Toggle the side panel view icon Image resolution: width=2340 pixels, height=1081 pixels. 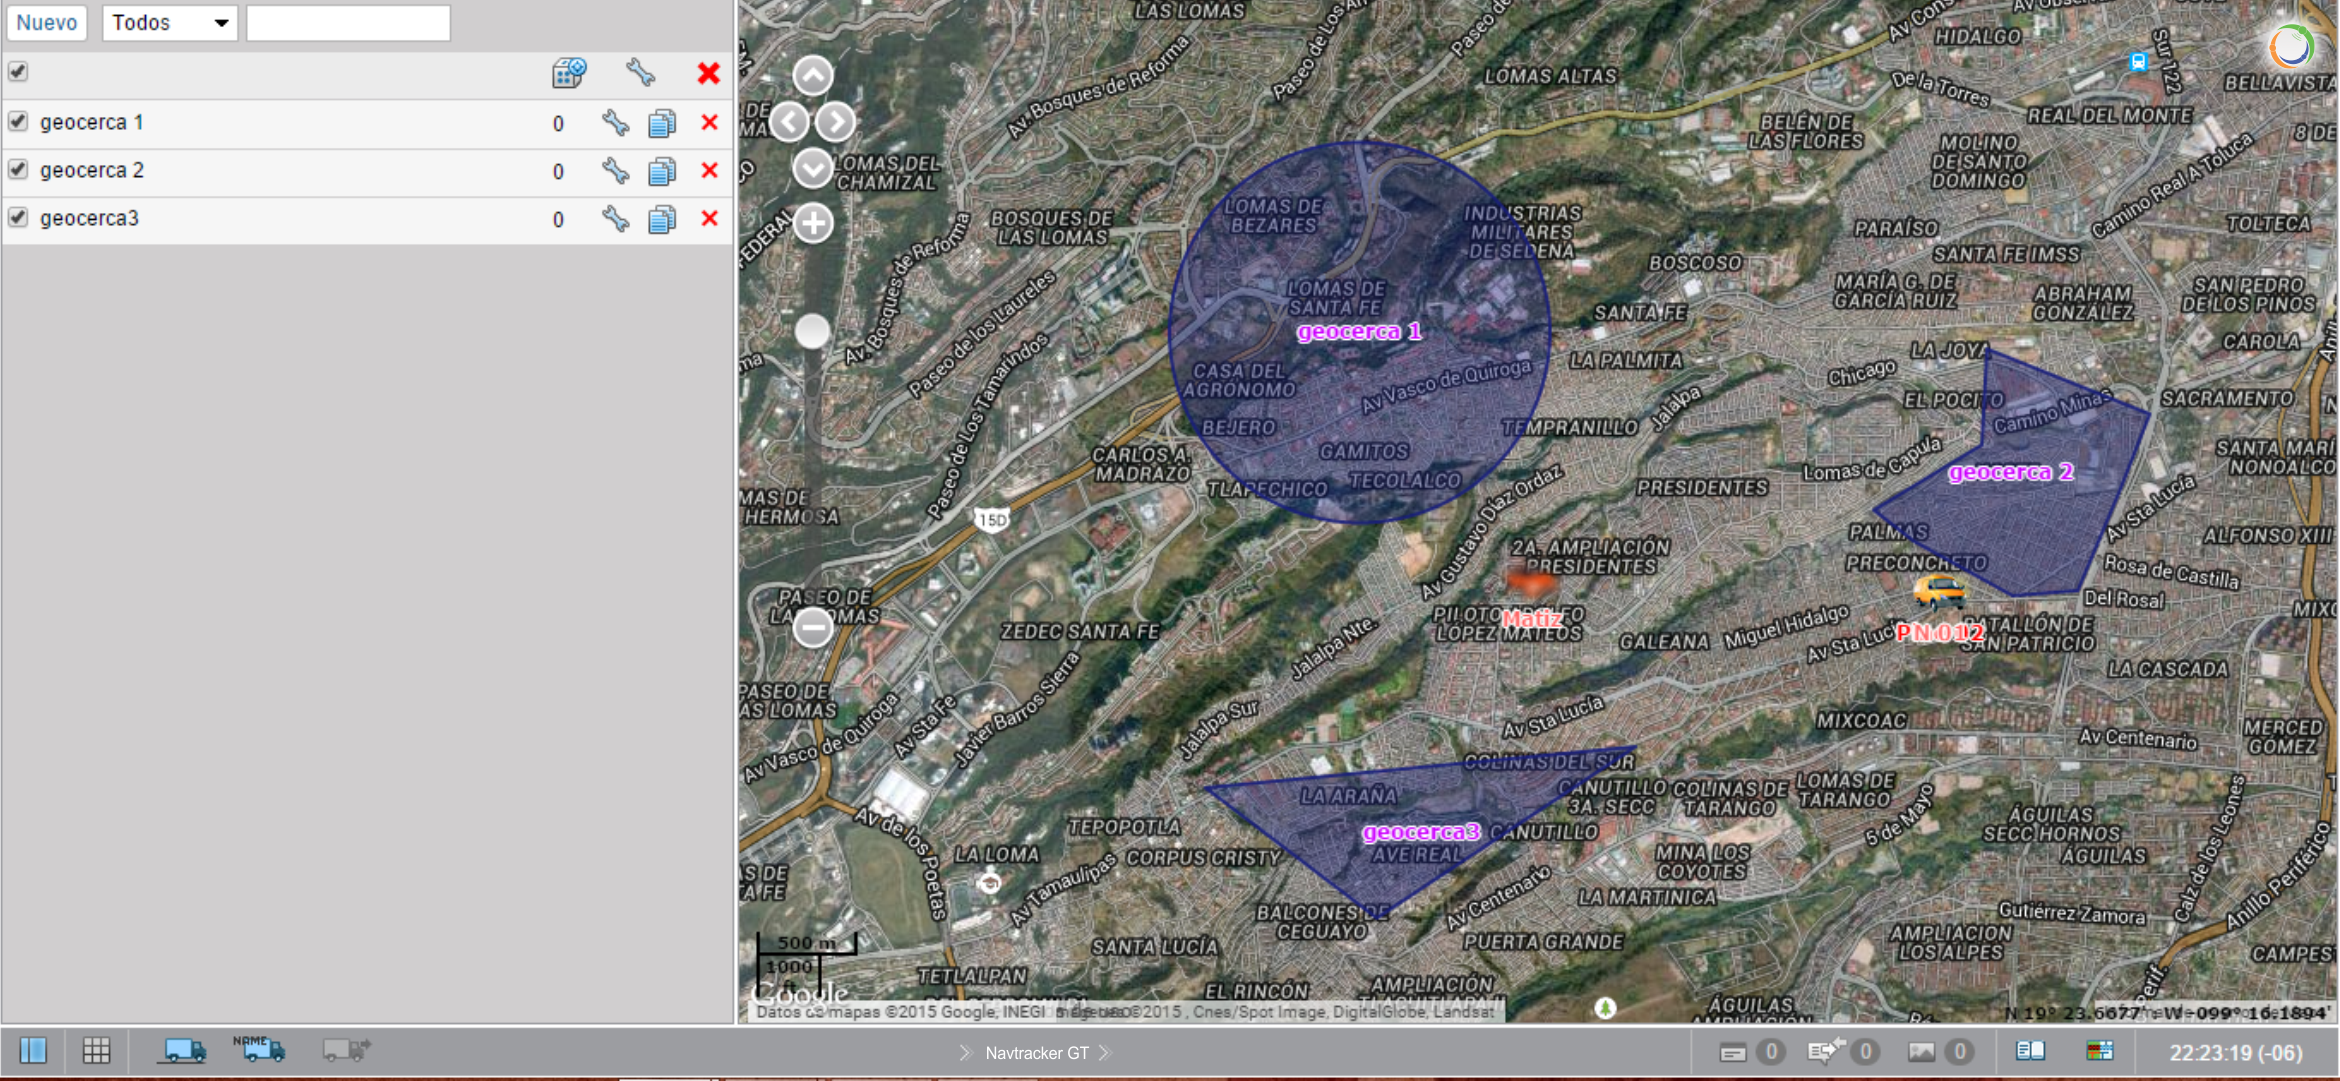pos(33,1050)
